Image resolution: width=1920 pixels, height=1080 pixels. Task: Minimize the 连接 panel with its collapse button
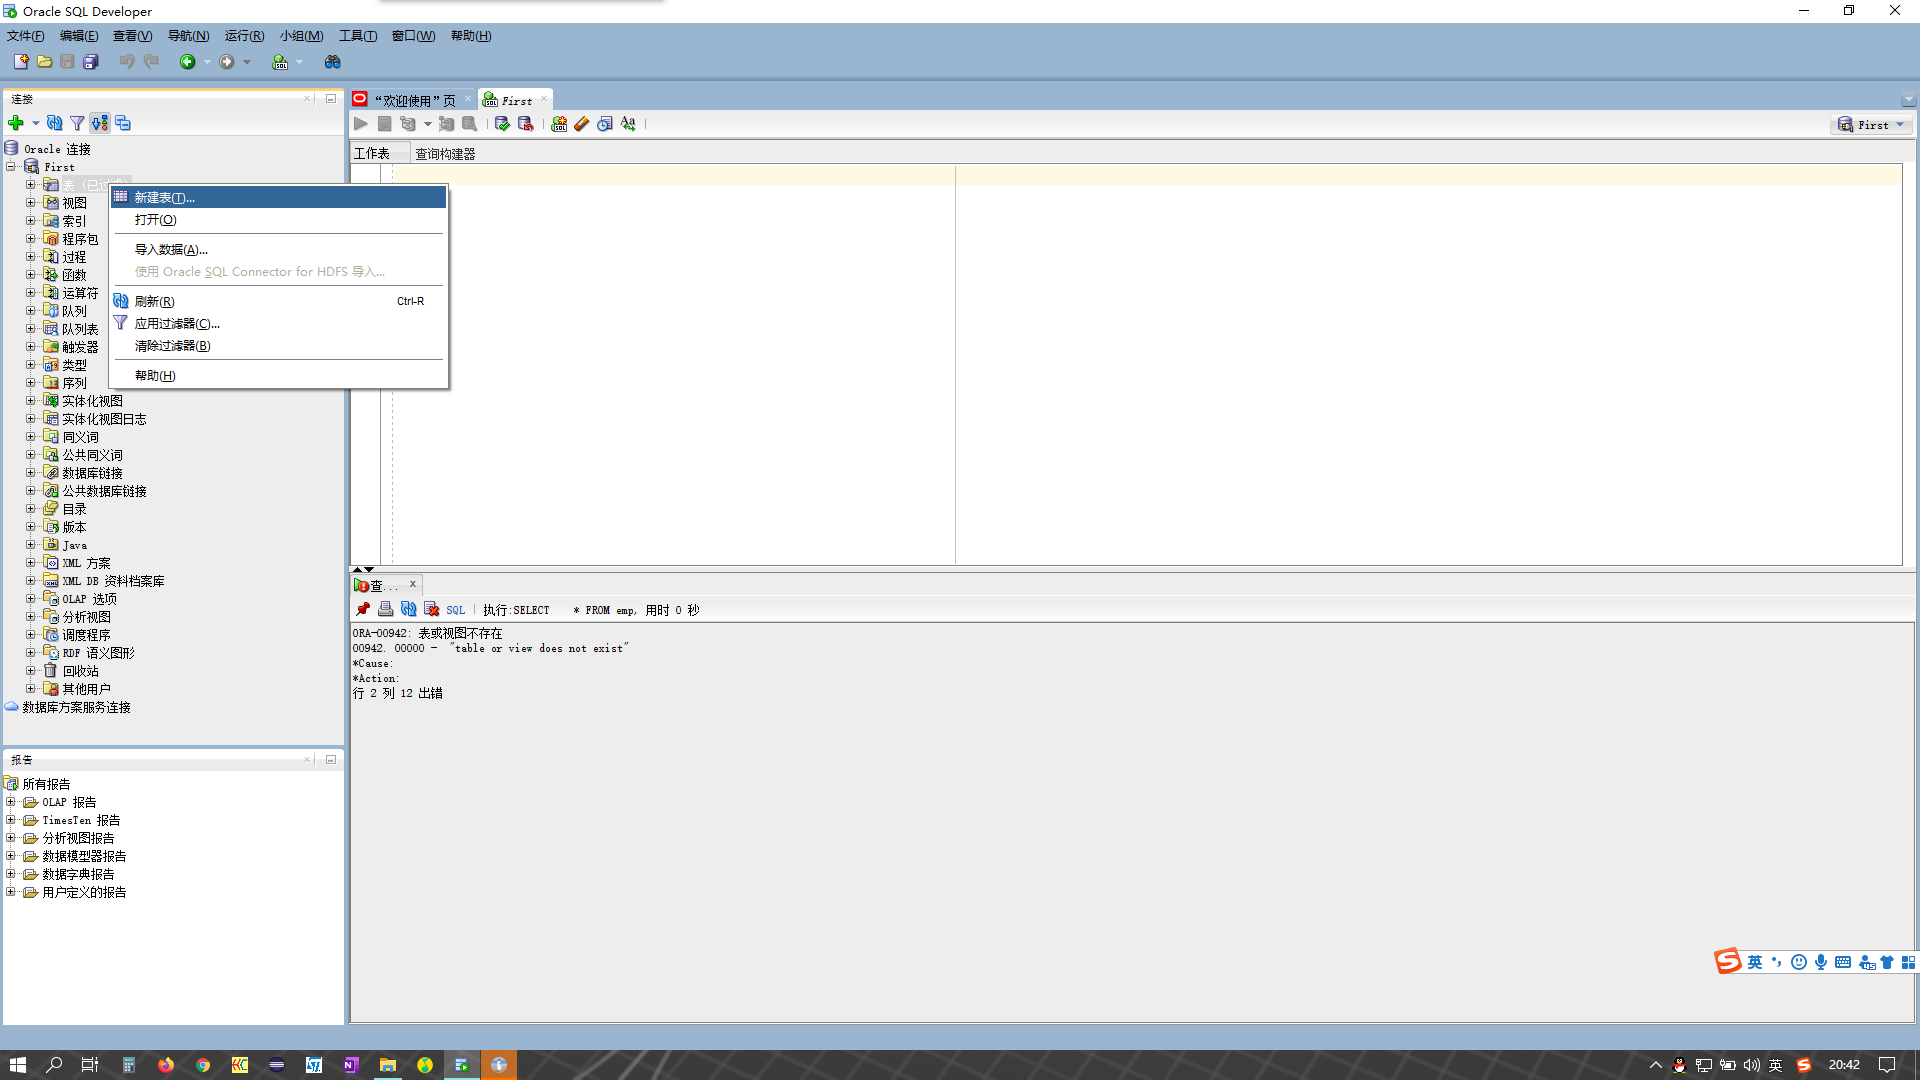point(331,98)
